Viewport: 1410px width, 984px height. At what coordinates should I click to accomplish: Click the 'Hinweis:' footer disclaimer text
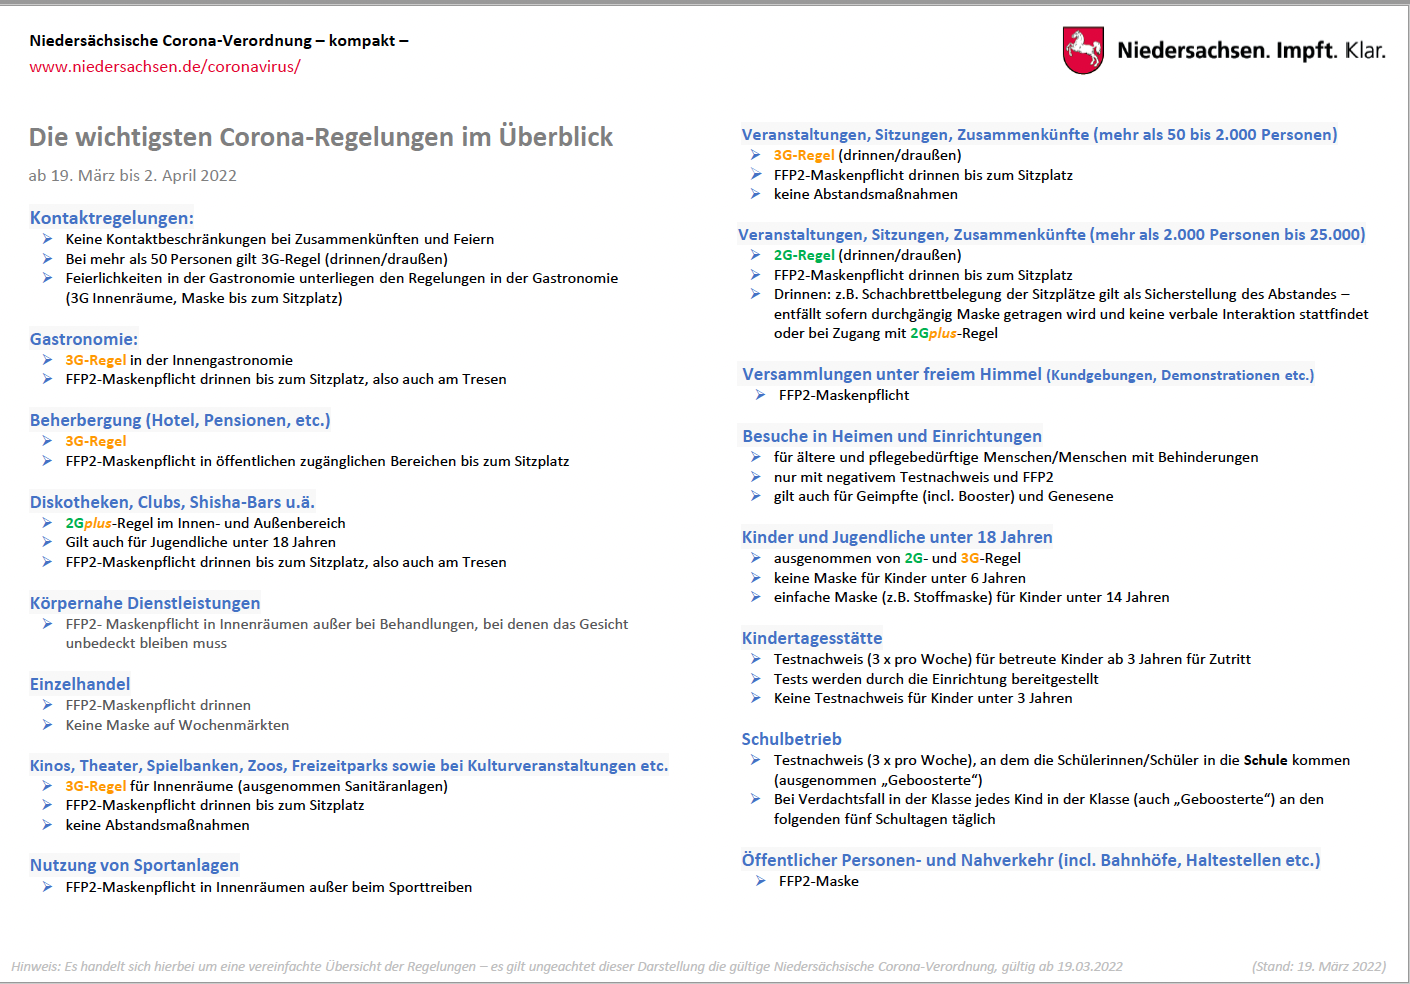click(x=567, y=967)
